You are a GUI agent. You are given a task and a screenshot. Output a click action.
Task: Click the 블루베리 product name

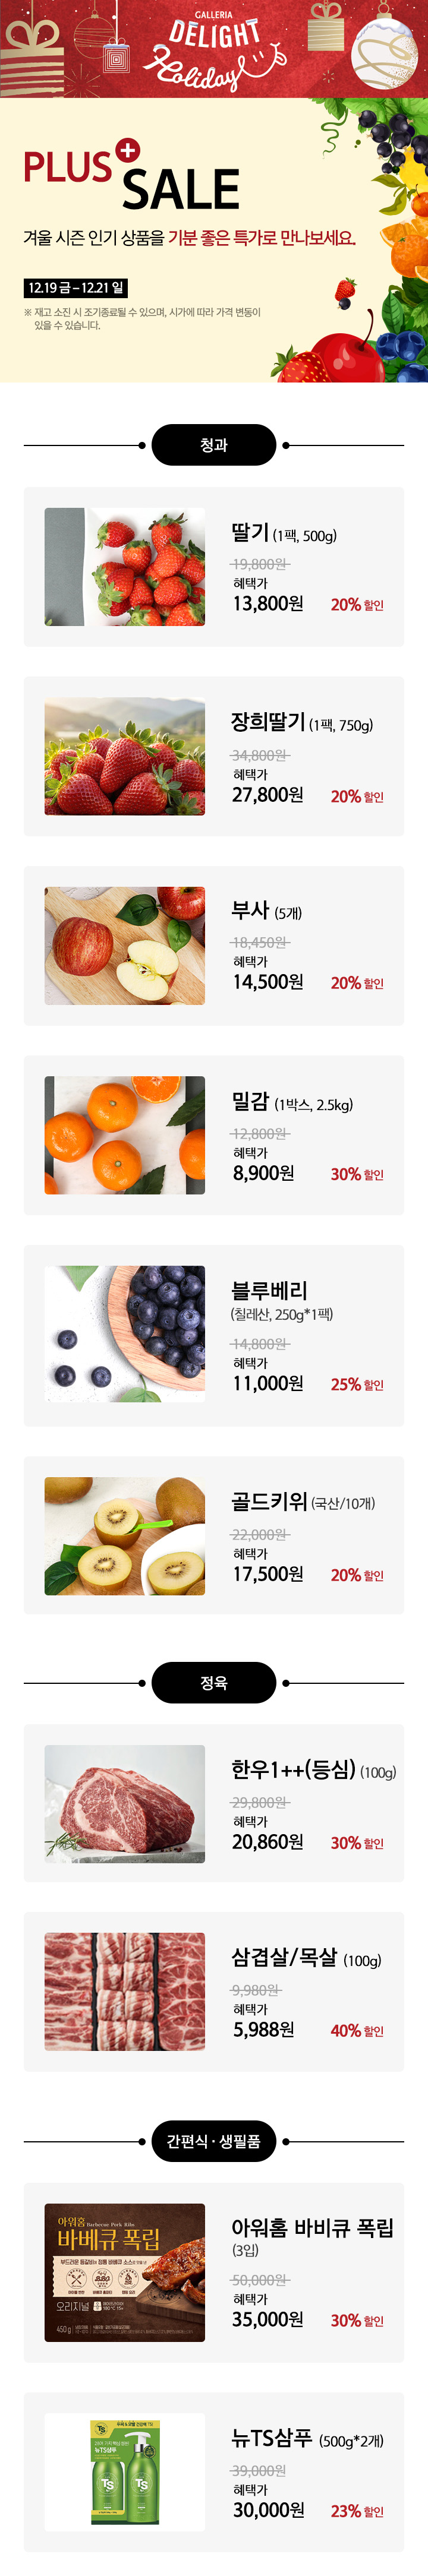(269, 1291)
